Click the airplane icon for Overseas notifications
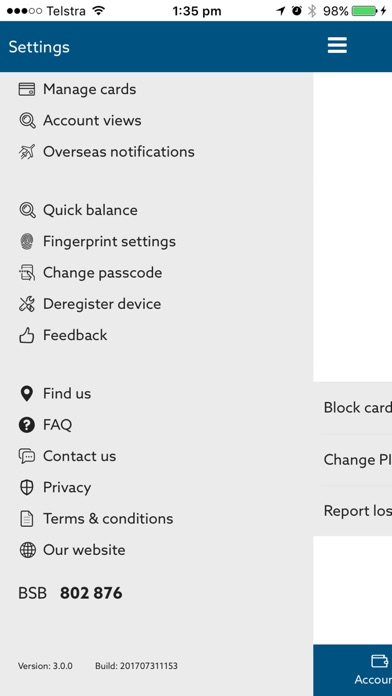This screenshot has width=392, height=696. (x=27, y=152)
